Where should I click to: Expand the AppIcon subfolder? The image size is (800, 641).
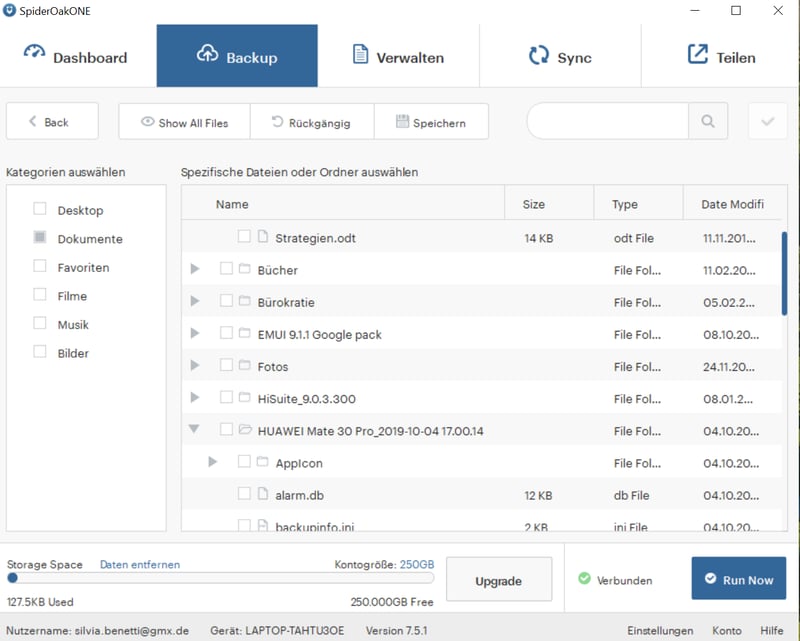(x=213, y=462)
